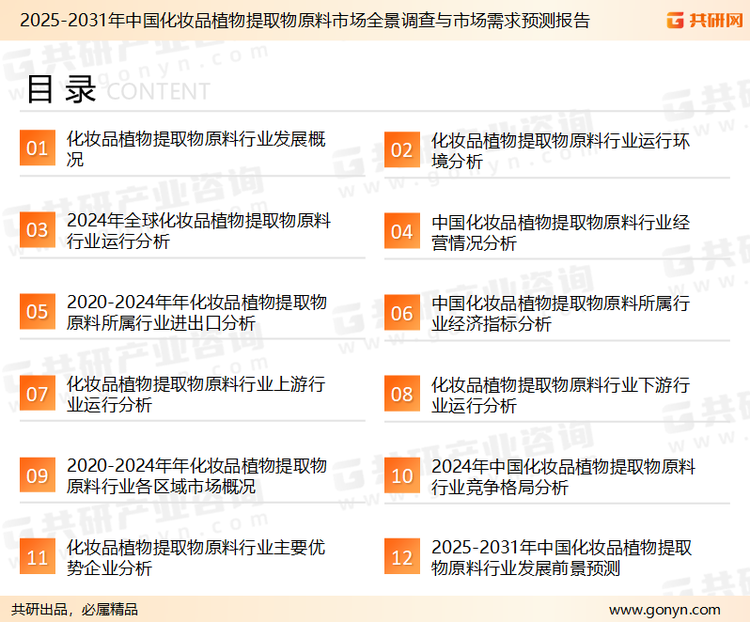
Task: Open www.gonyn.com link in footer
Action: click(664, 610)
